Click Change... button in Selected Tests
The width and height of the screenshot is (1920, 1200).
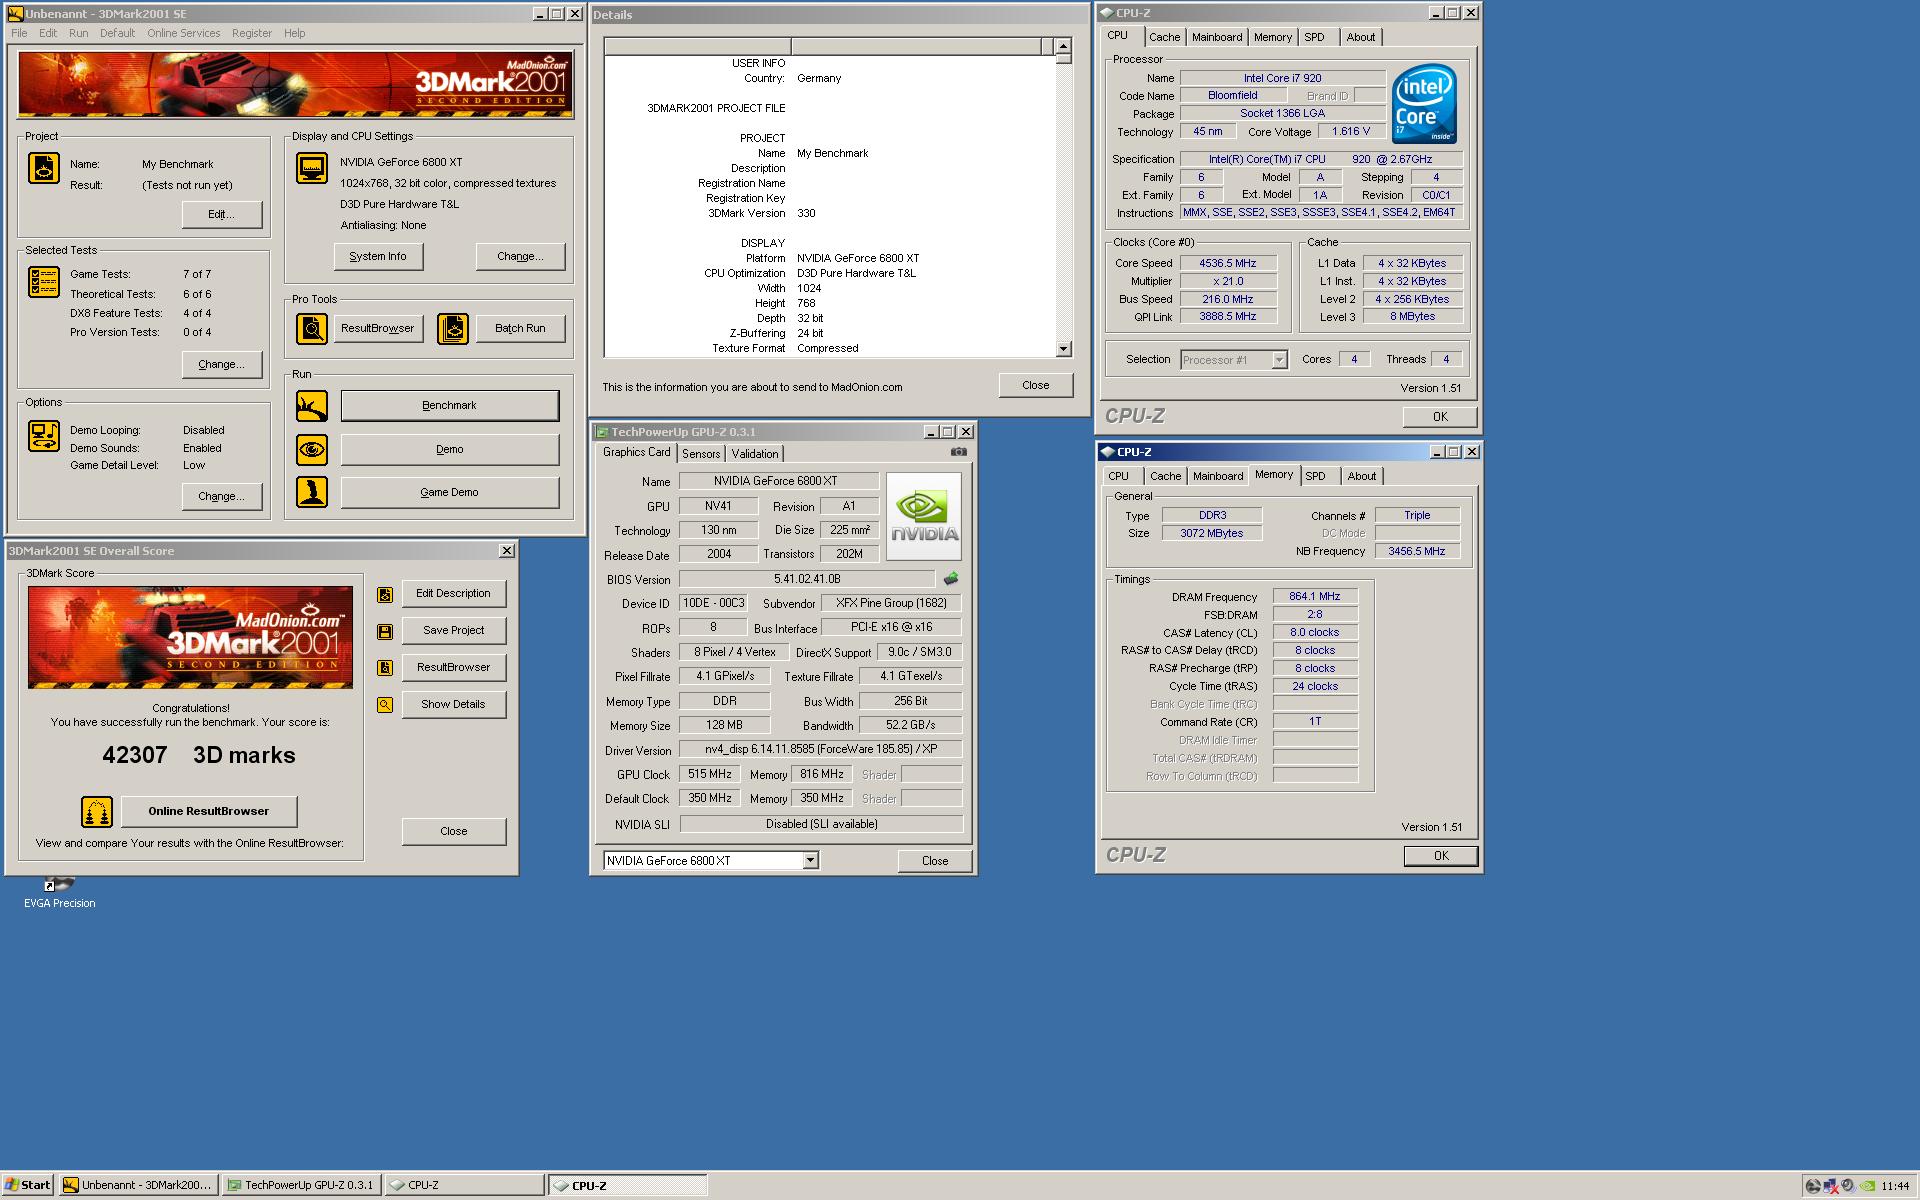click(x=222, y=364)
